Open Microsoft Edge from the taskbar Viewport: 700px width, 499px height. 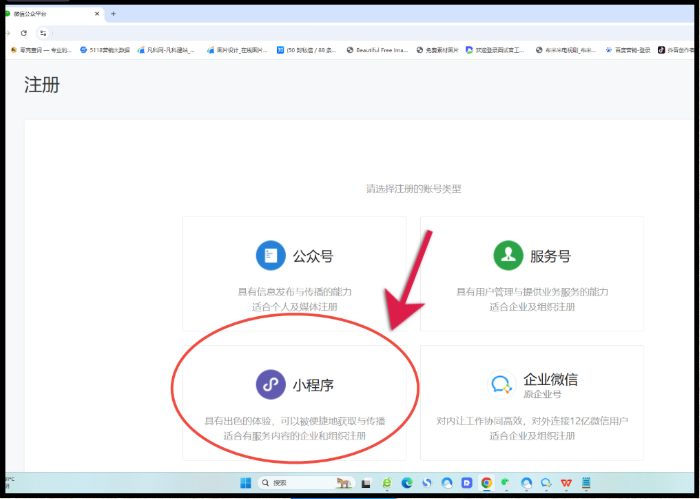click(x=407, y=482)
